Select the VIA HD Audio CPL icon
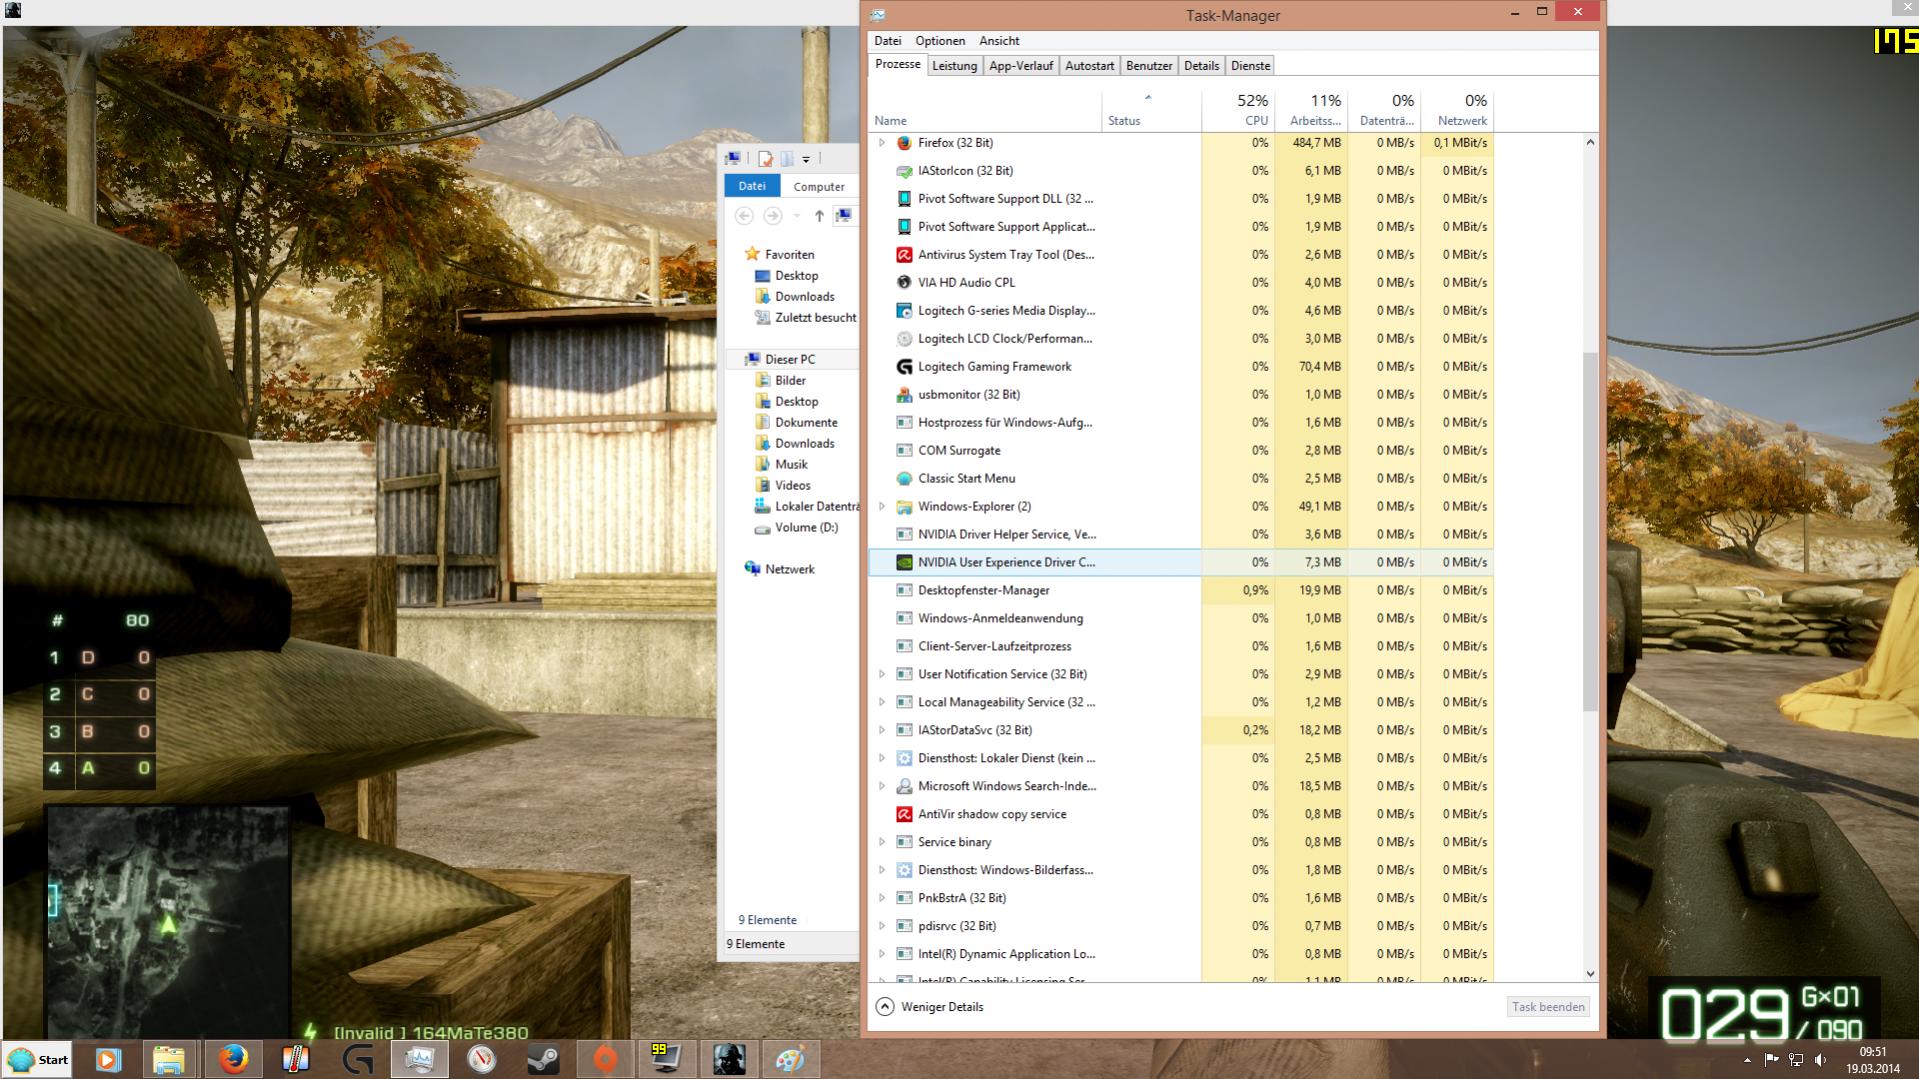The height and width of the screenshot is (1079, 1919). tap(904, 283)
